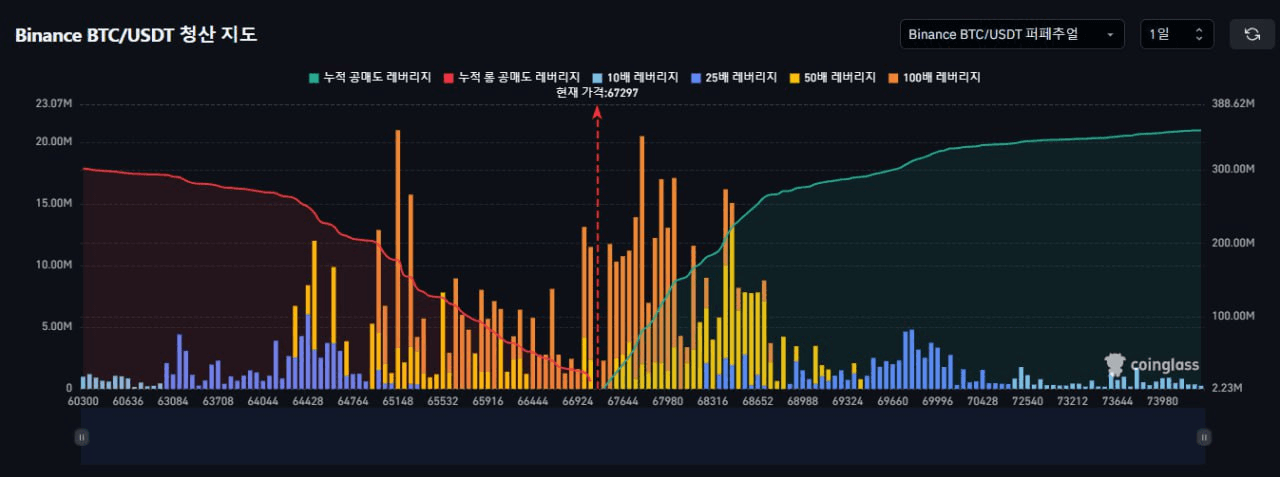Screen dimensions: 1280x477
Task: Click the 63708 price axis label
Action: click(x=218, y=401)
